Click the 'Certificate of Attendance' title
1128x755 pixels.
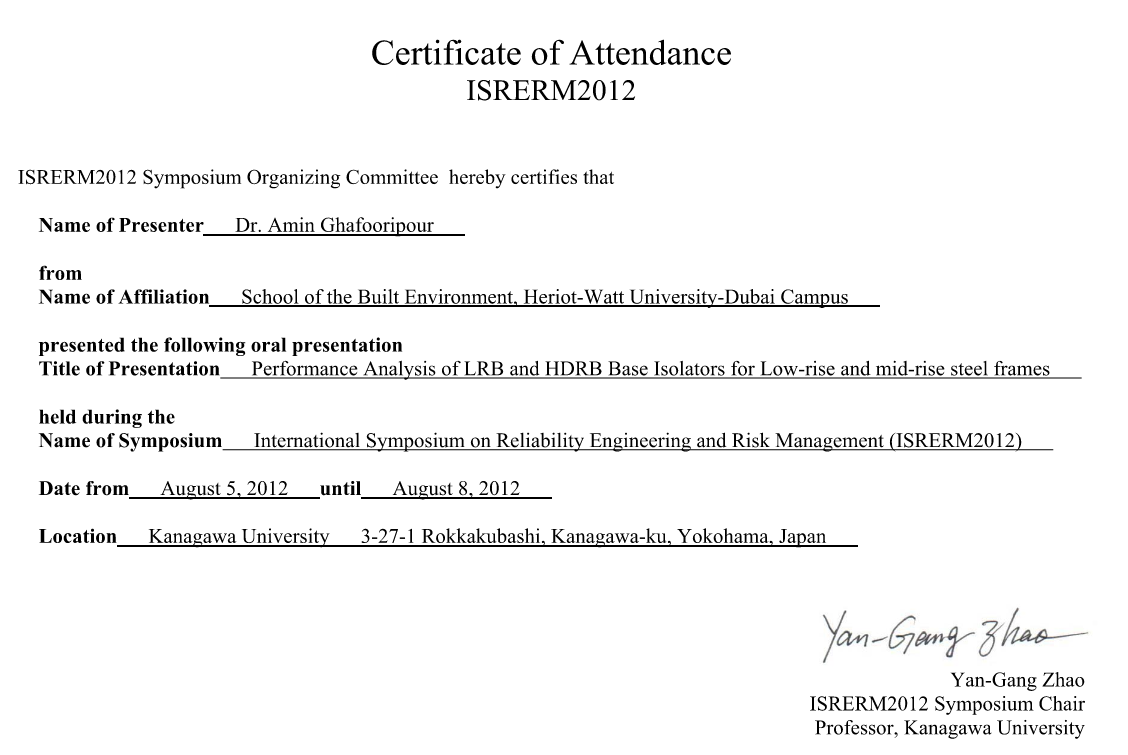coord(551,53)
